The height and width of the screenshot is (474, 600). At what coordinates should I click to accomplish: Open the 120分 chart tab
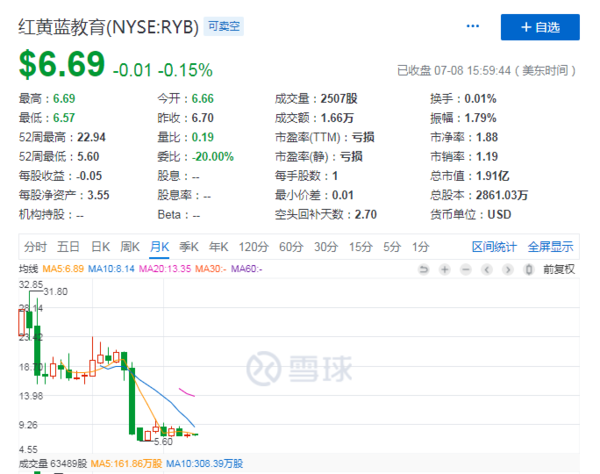pyautogui.click(x=254, y=247)
